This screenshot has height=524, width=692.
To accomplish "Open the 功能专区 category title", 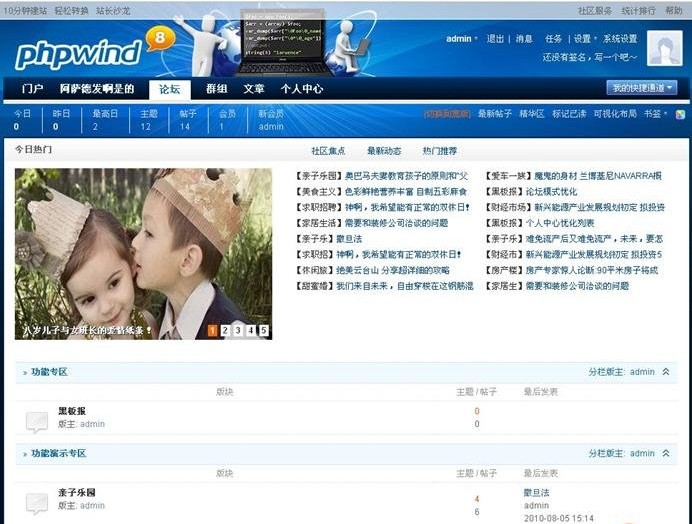I will pyautogui.click(x=49, y=372).
